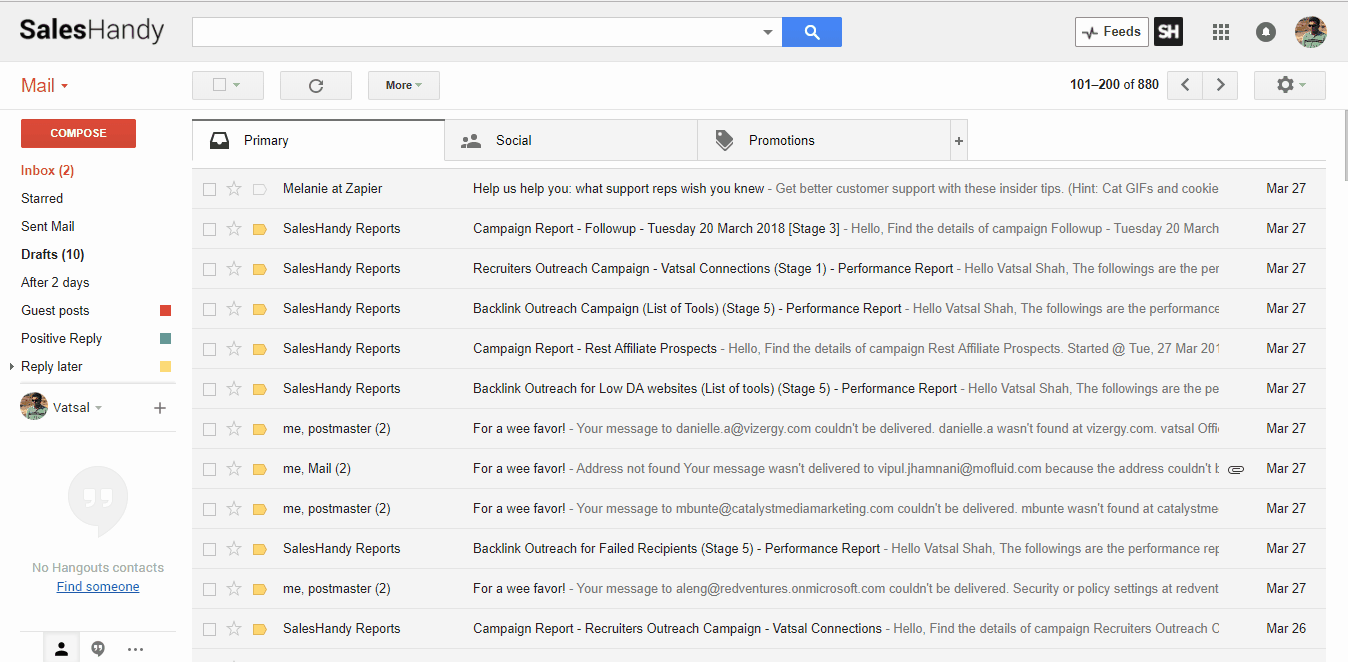The width and height of the screenshot is (1348, 662).
Task: Open Sent Mail folder
Action: tap(48, 226)
